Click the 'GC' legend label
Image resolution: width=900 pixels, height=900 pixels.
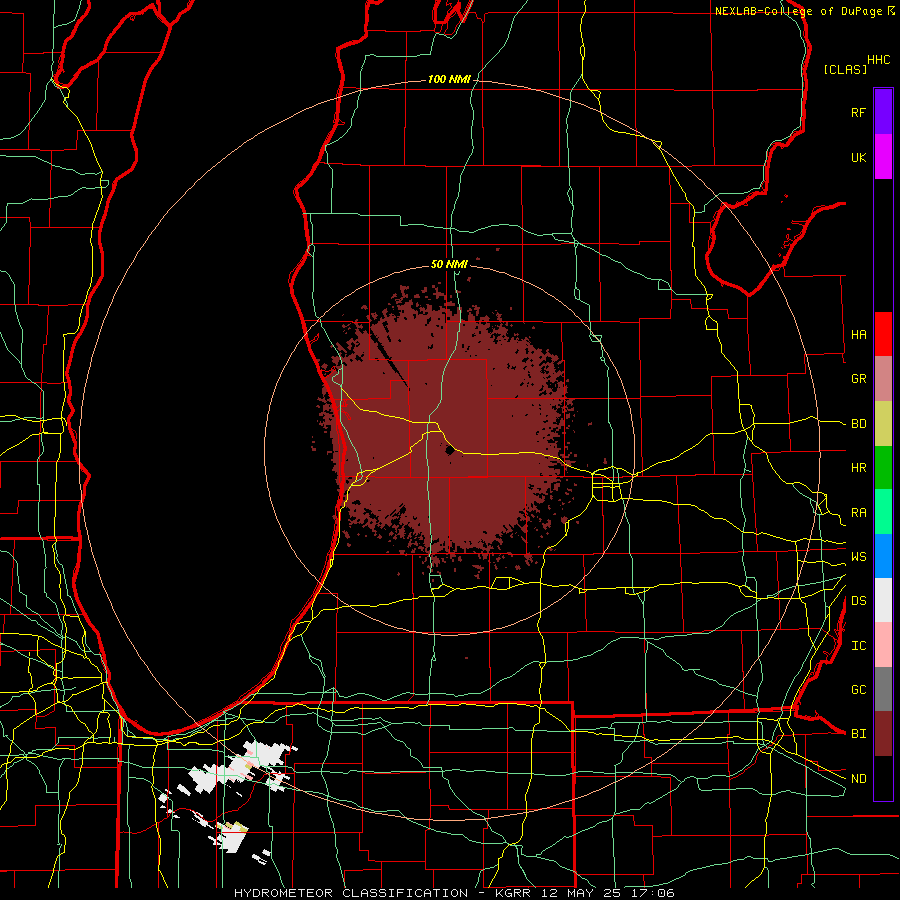[858, 690]
